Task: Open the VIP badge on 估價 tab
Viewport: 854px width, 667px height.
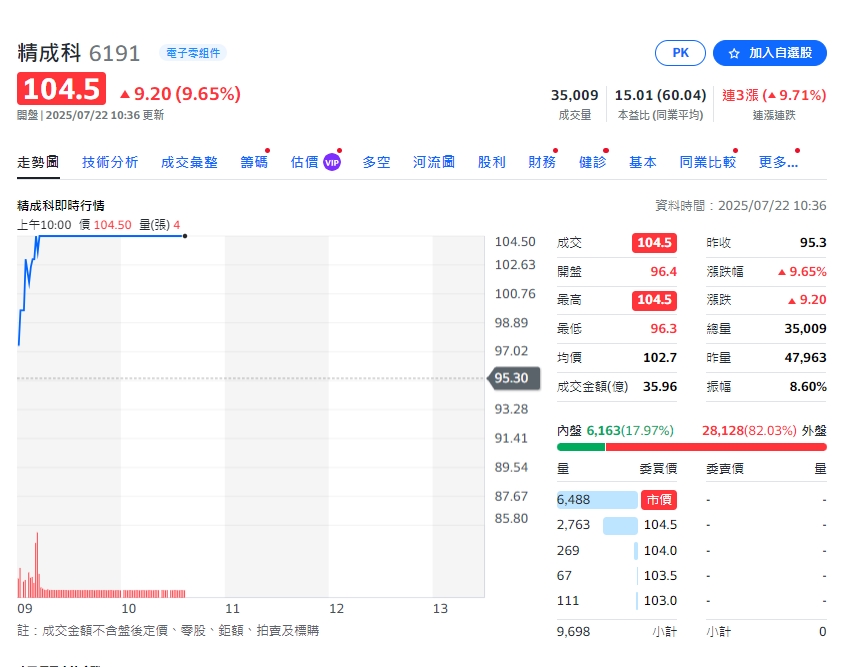Action: coord(331,160)
